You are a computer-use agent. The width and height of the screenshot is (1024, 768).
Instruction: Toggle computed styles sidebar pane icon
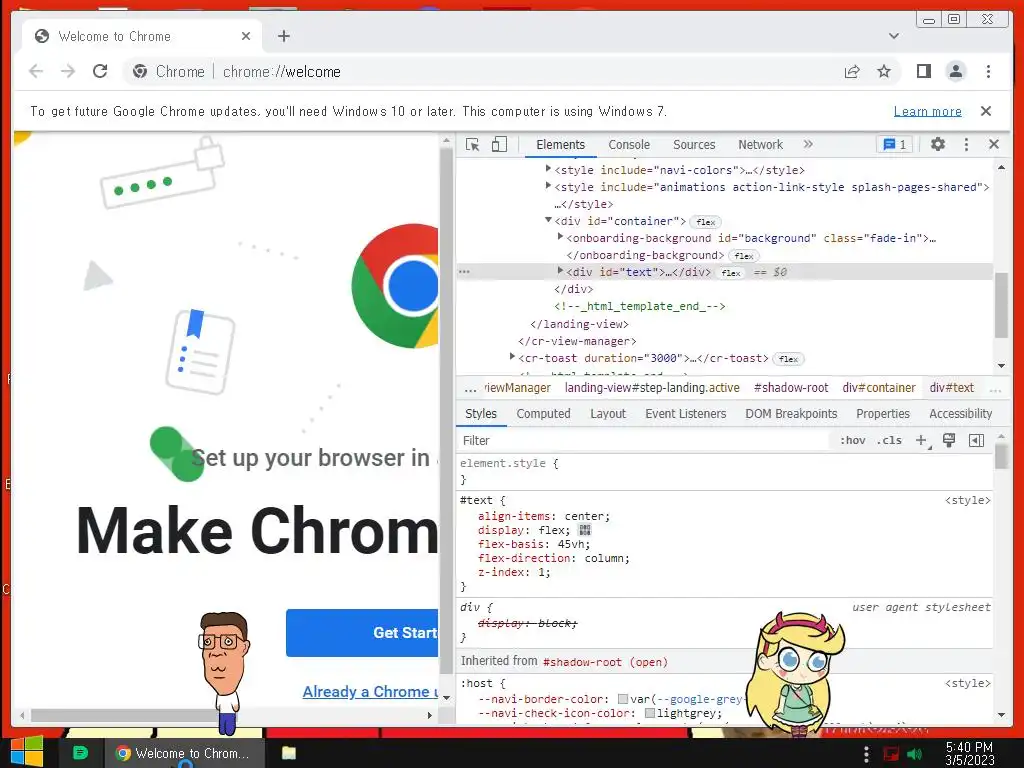[x=976, y=440]
